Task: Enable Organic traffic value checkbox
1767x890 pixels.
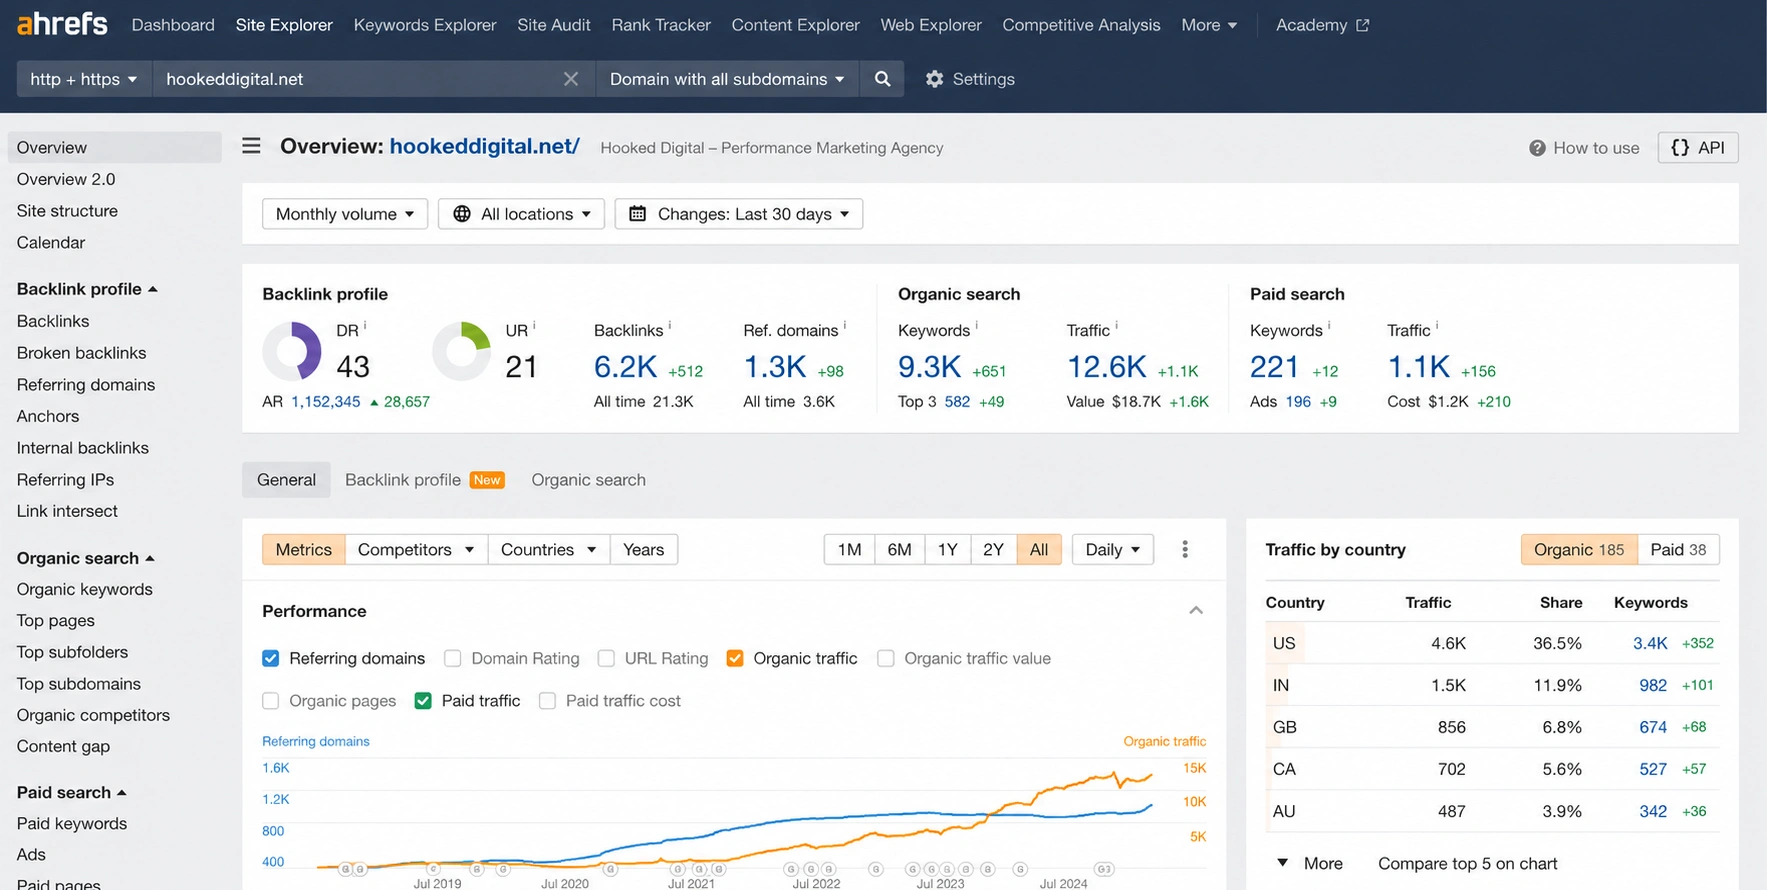Action: [886, 658]
